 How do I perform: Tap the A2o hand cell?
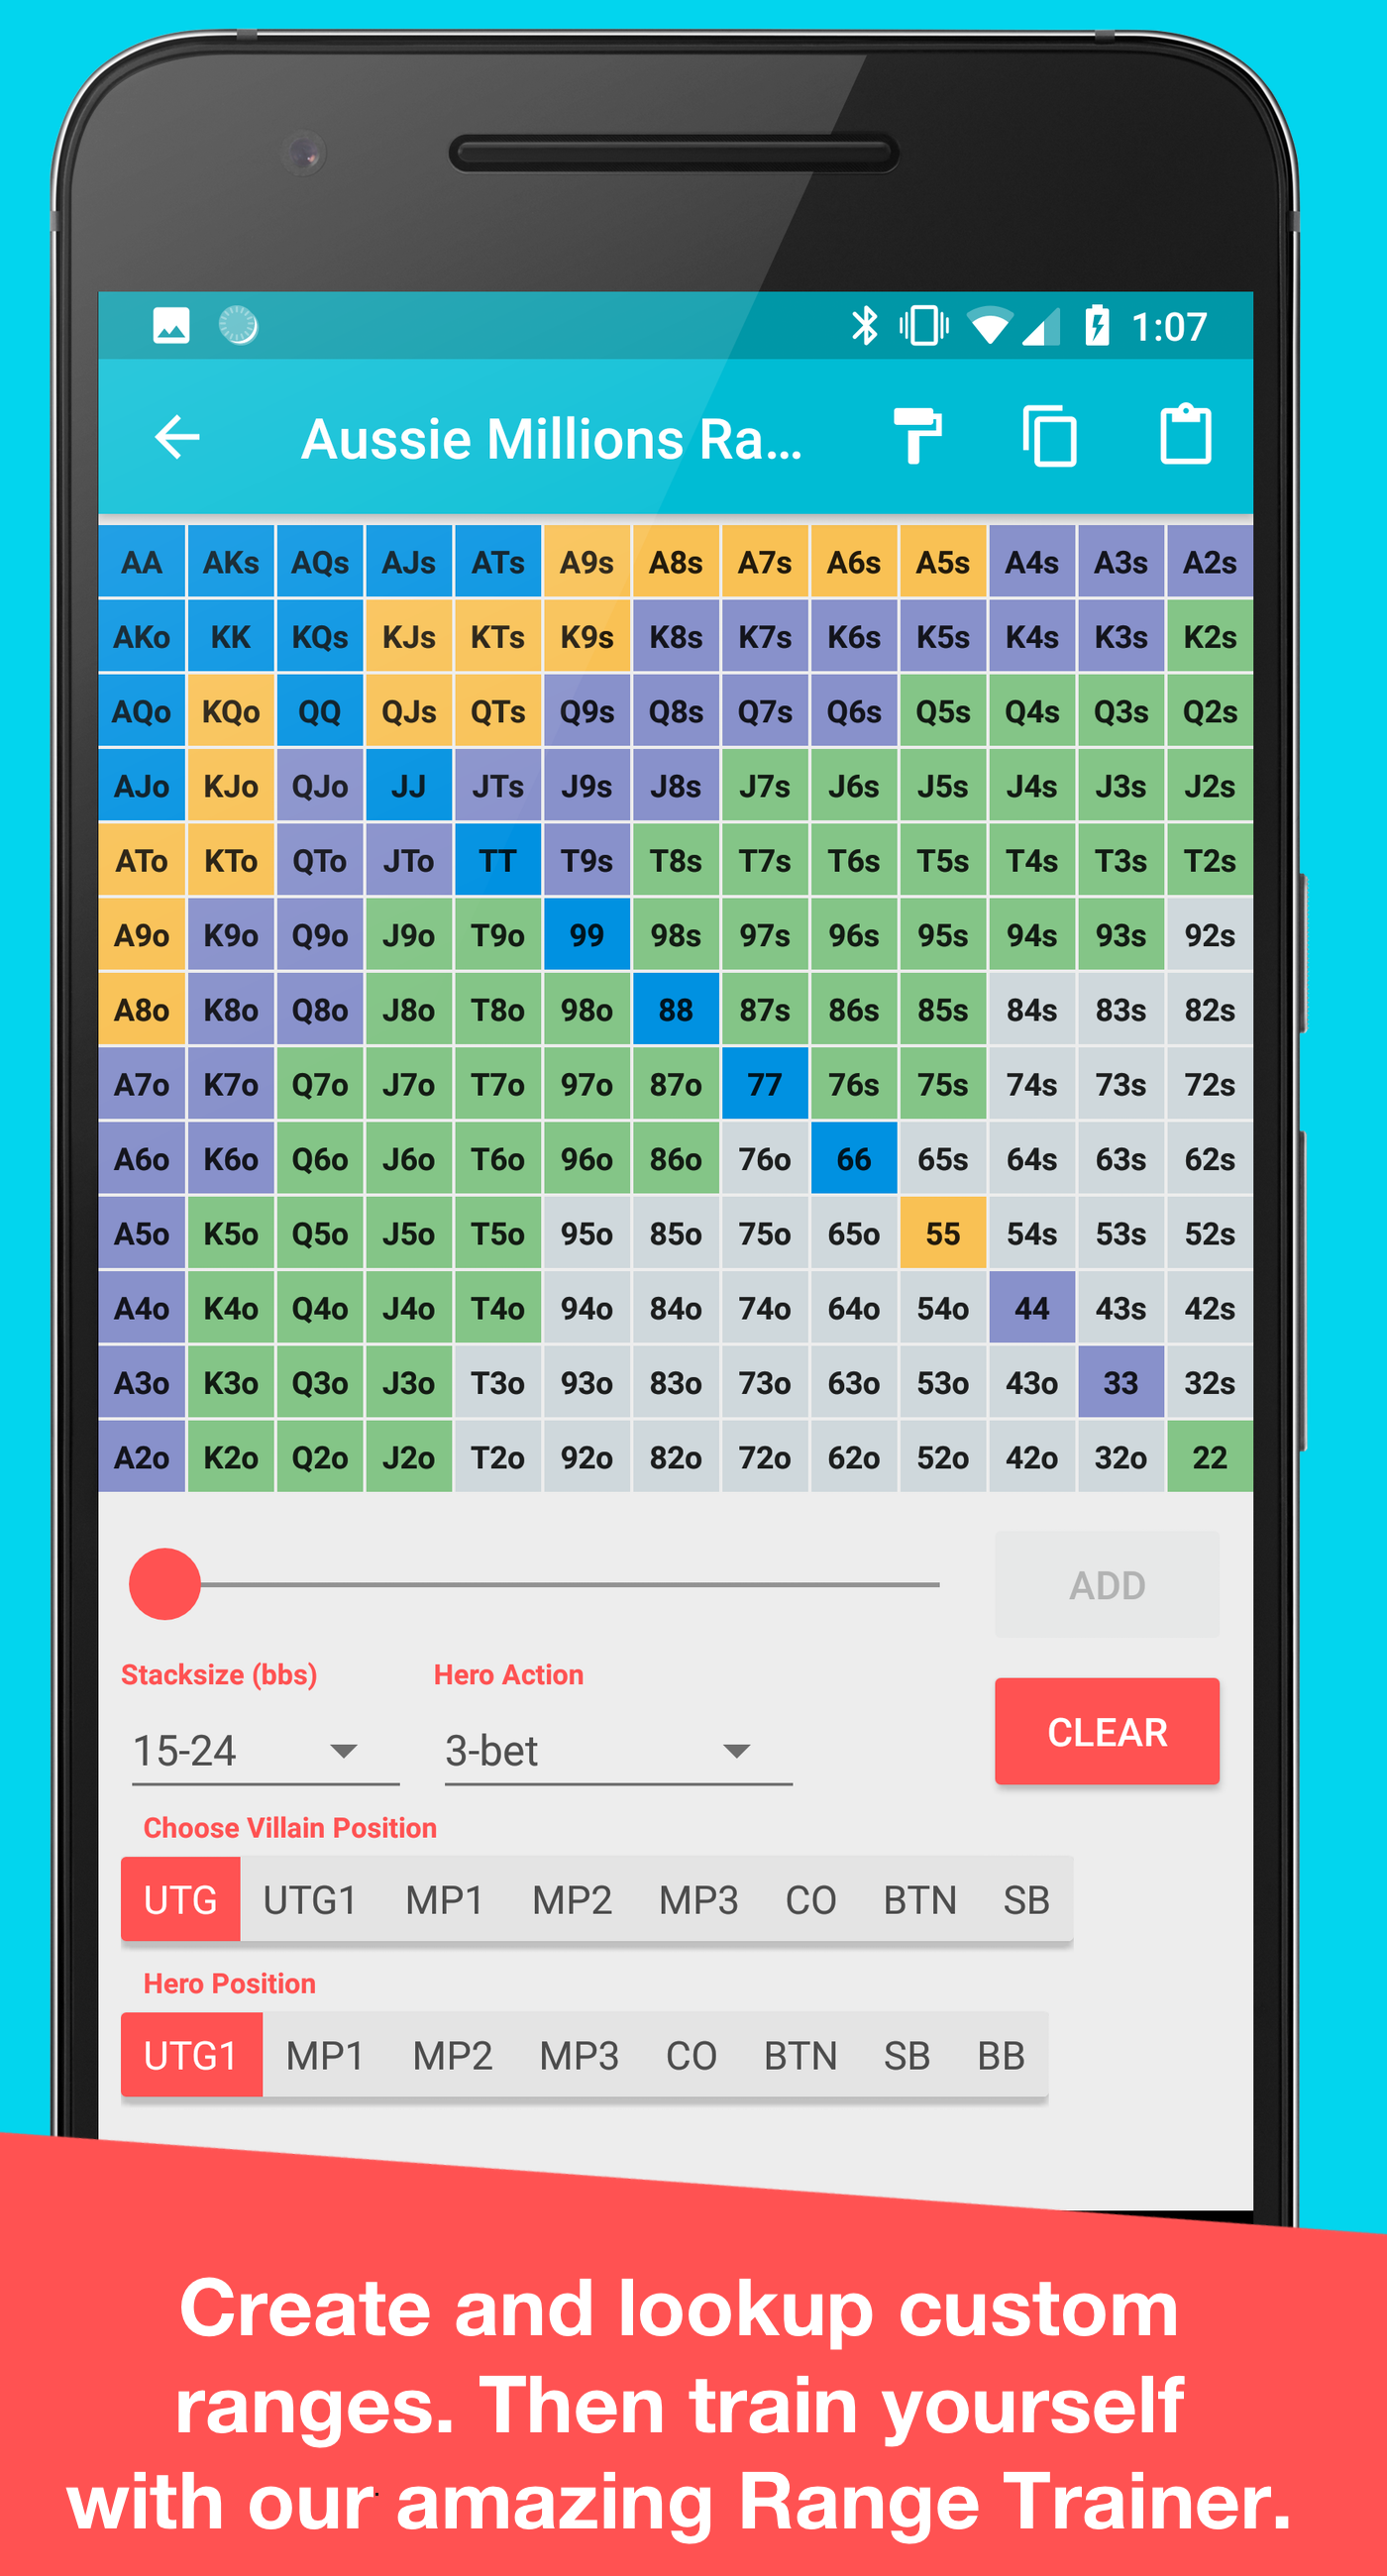[141, 1457]
